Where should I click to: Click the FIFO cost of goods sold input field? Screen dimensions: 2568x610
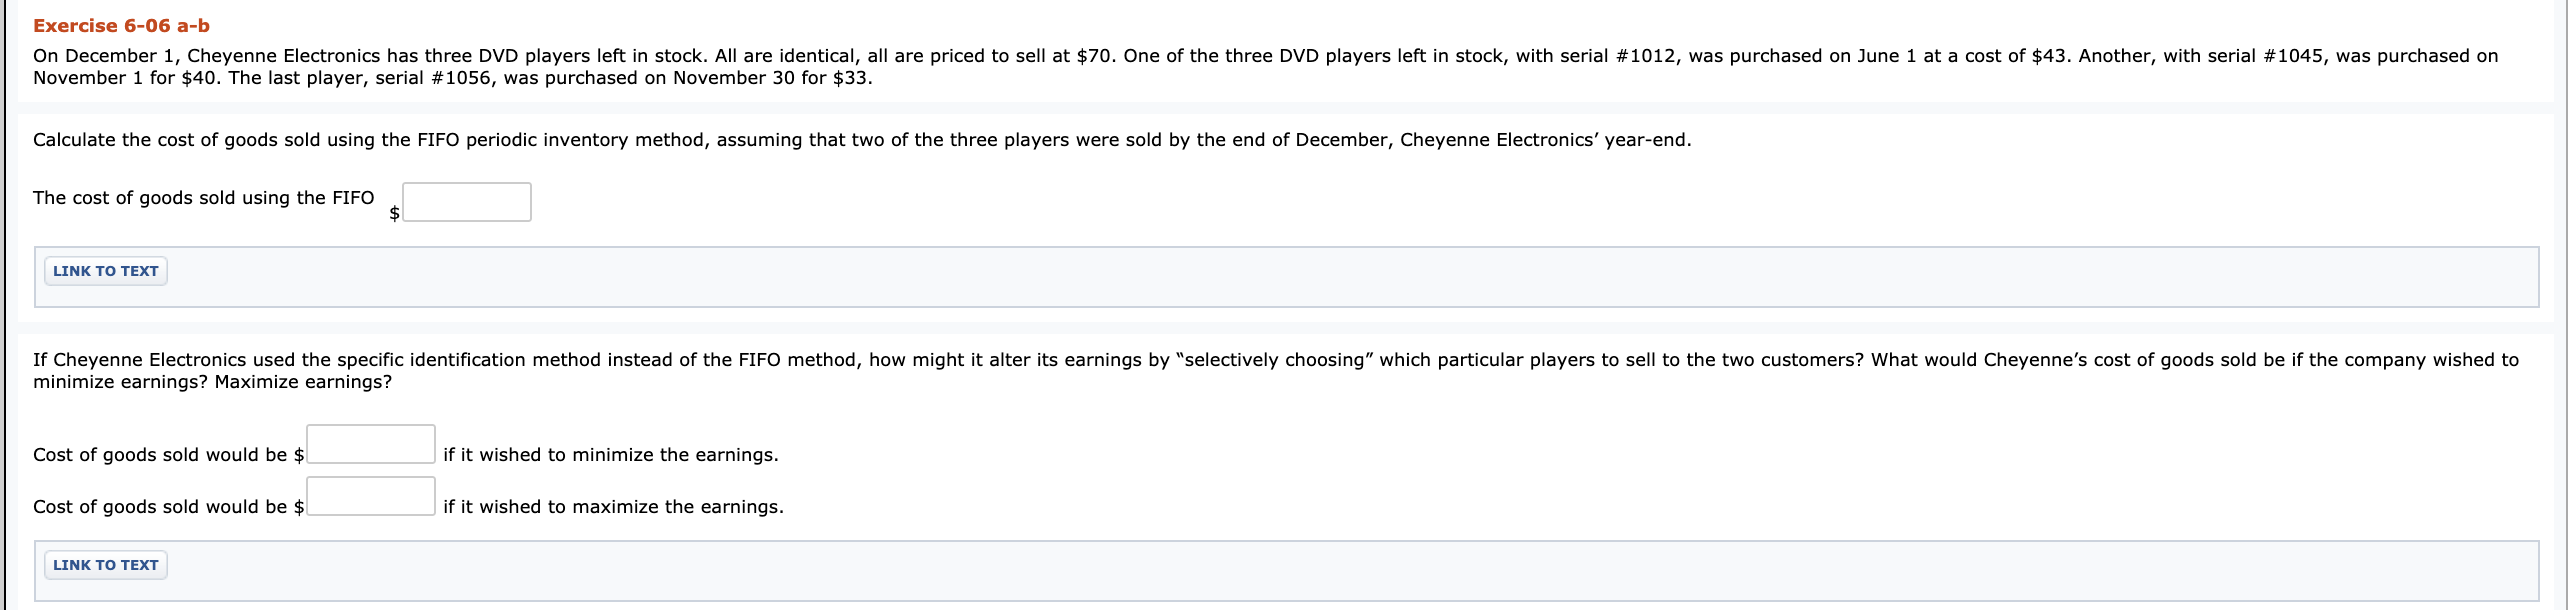tap(466, 201)
